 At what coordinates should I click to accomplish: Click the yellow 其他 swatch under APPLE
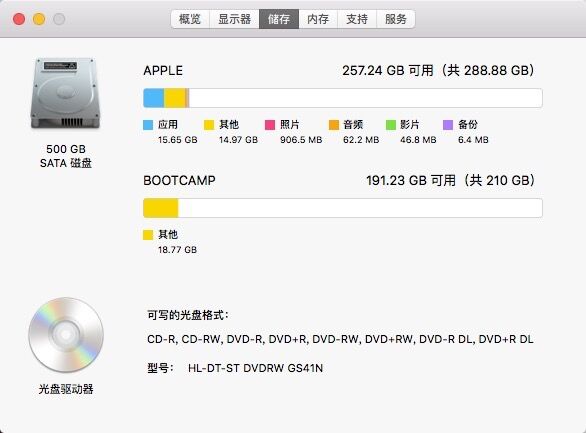click(209, 125)
